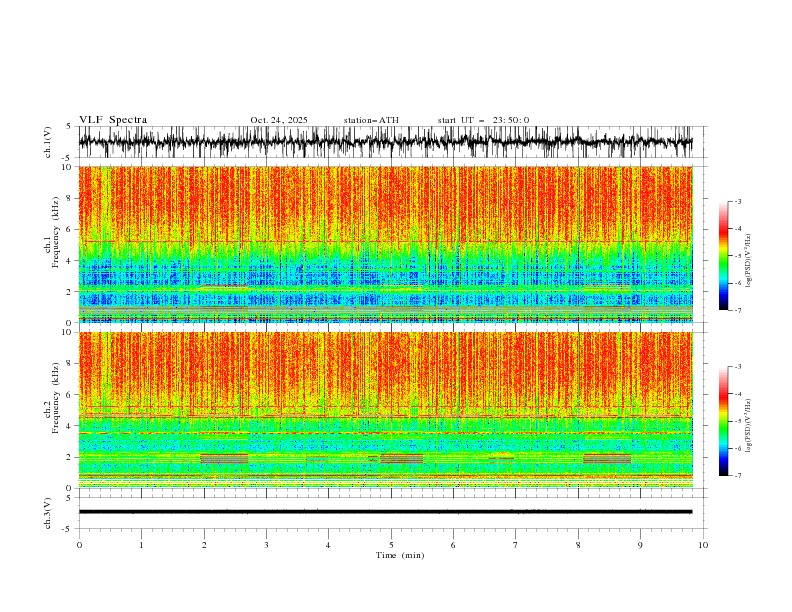This screenshot has height=612, width=792.
Task: Click the log(PSD) label beside upper color bar
Action: (x=748, y=262)
